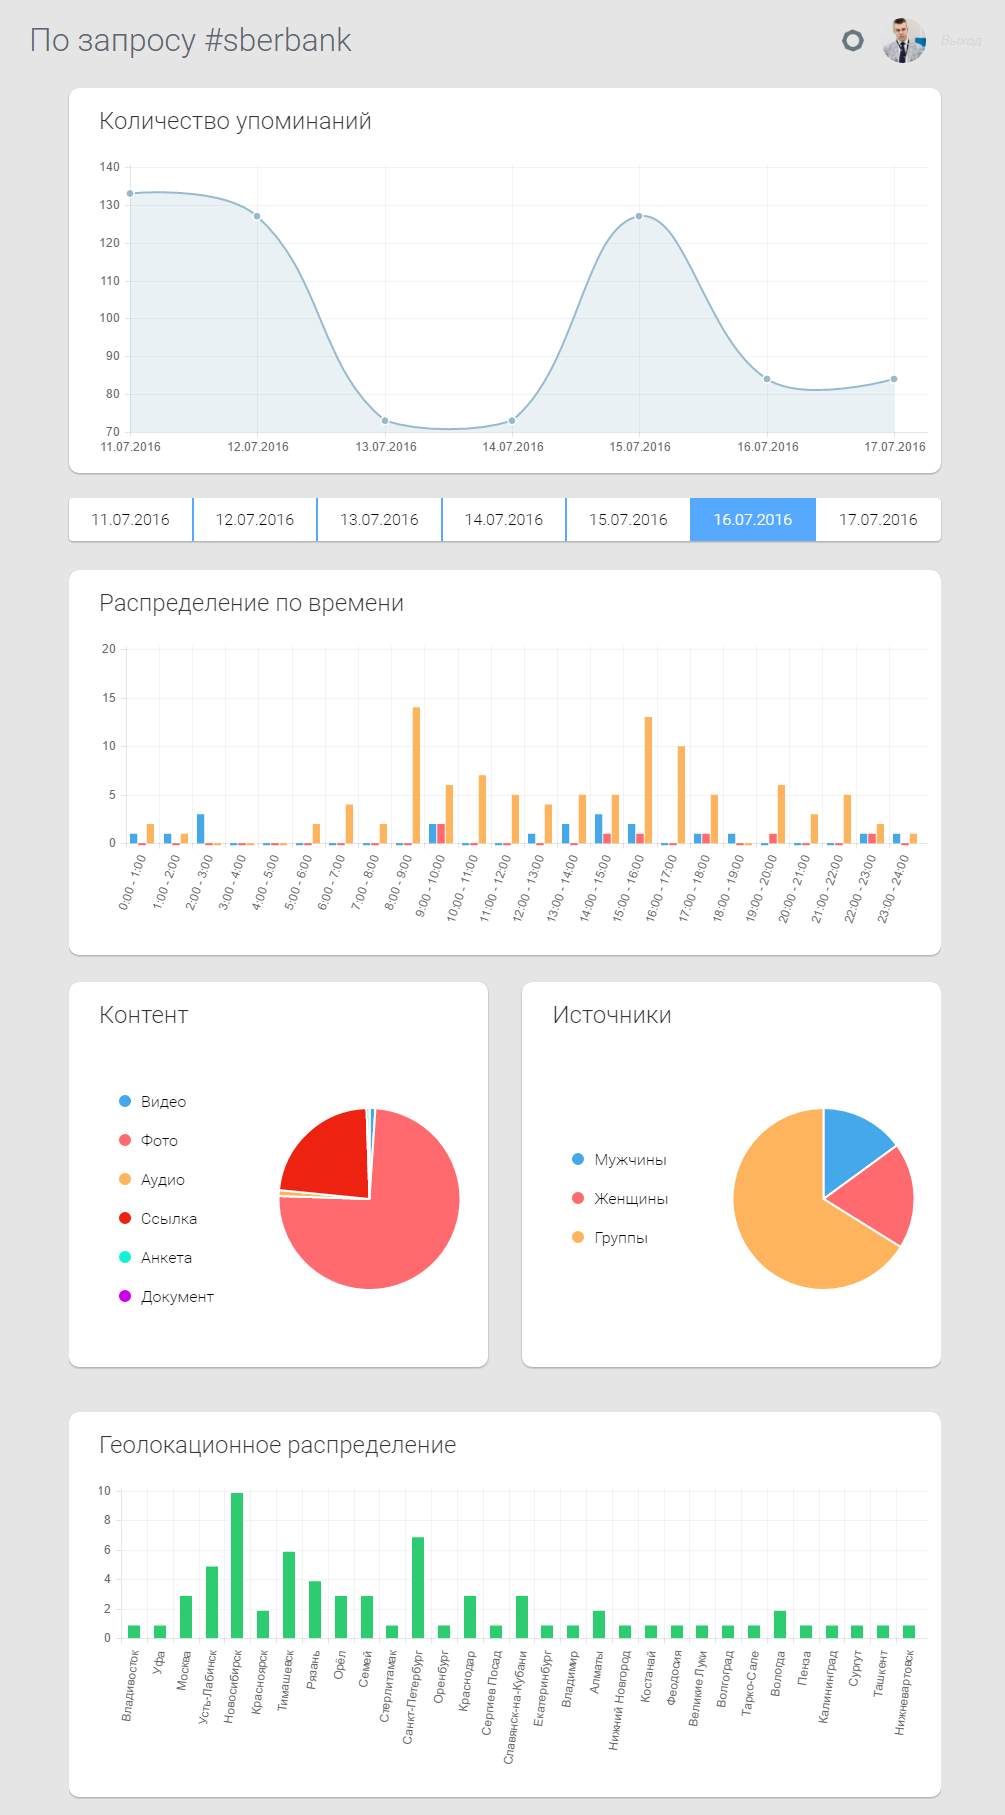This screenshot has width=1005, height=1815.
Task: Click the mentions chart point at 12.07.2016
Action: point(257,216)
